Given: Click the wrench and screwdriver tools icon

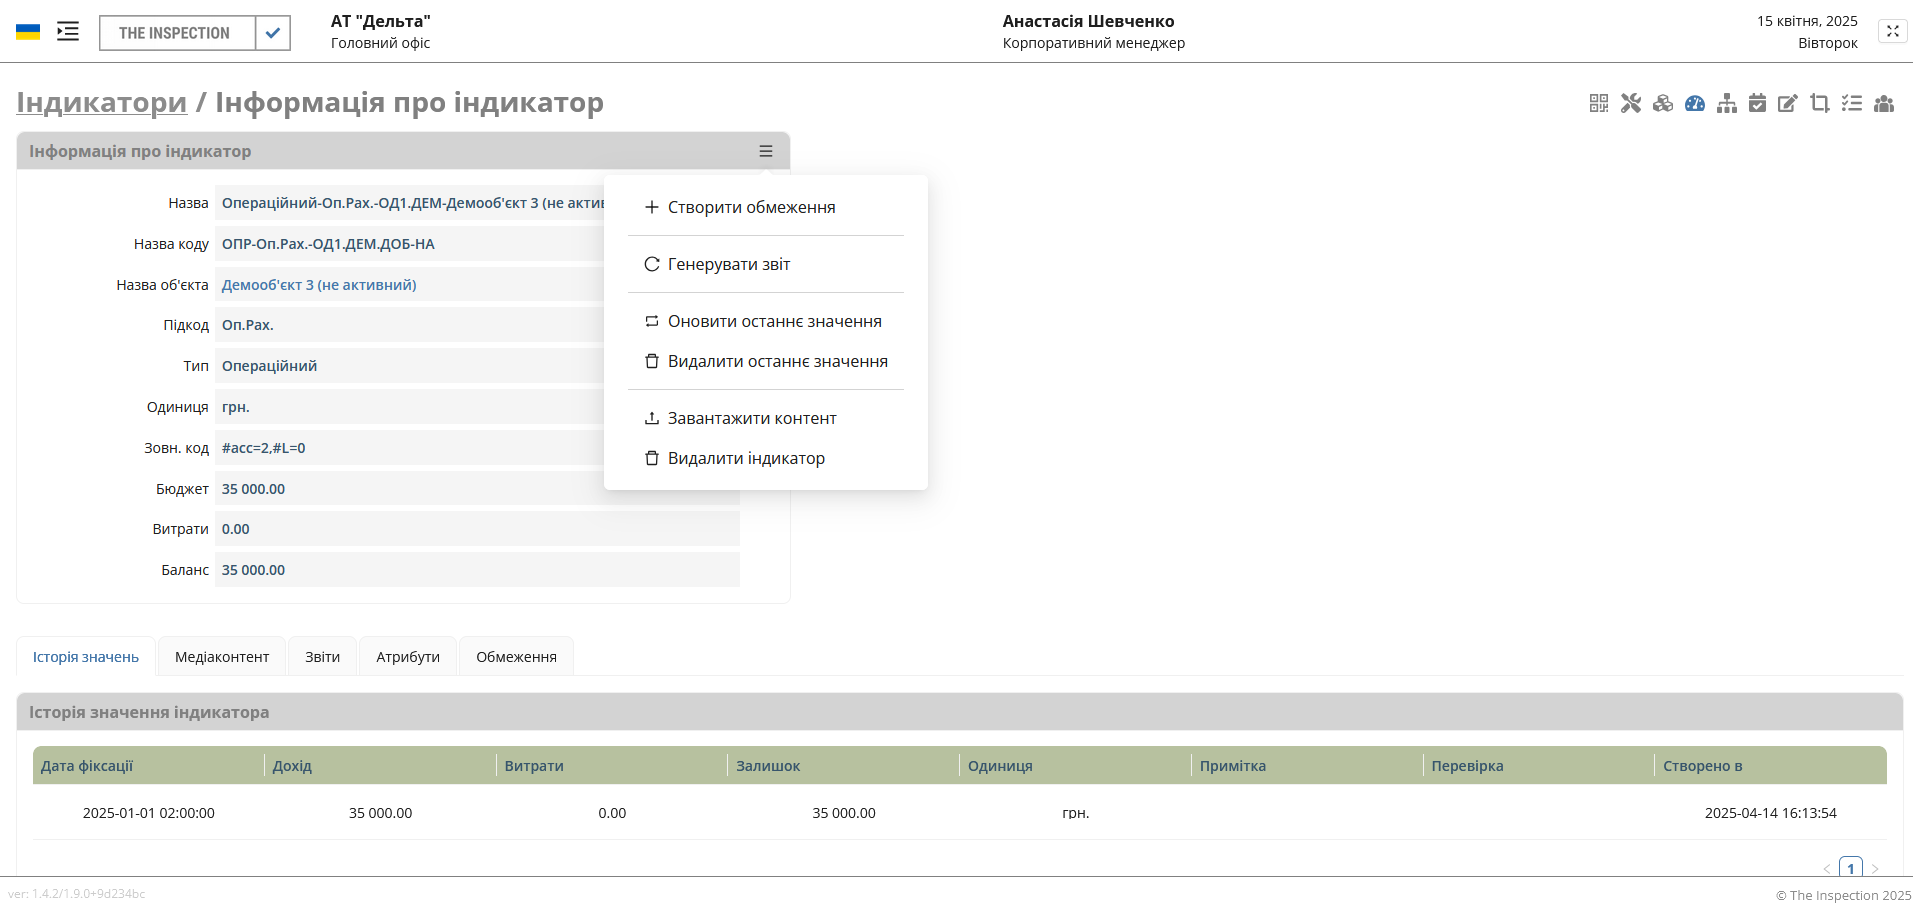Looking at the screenshot, I should point(1631,103).
